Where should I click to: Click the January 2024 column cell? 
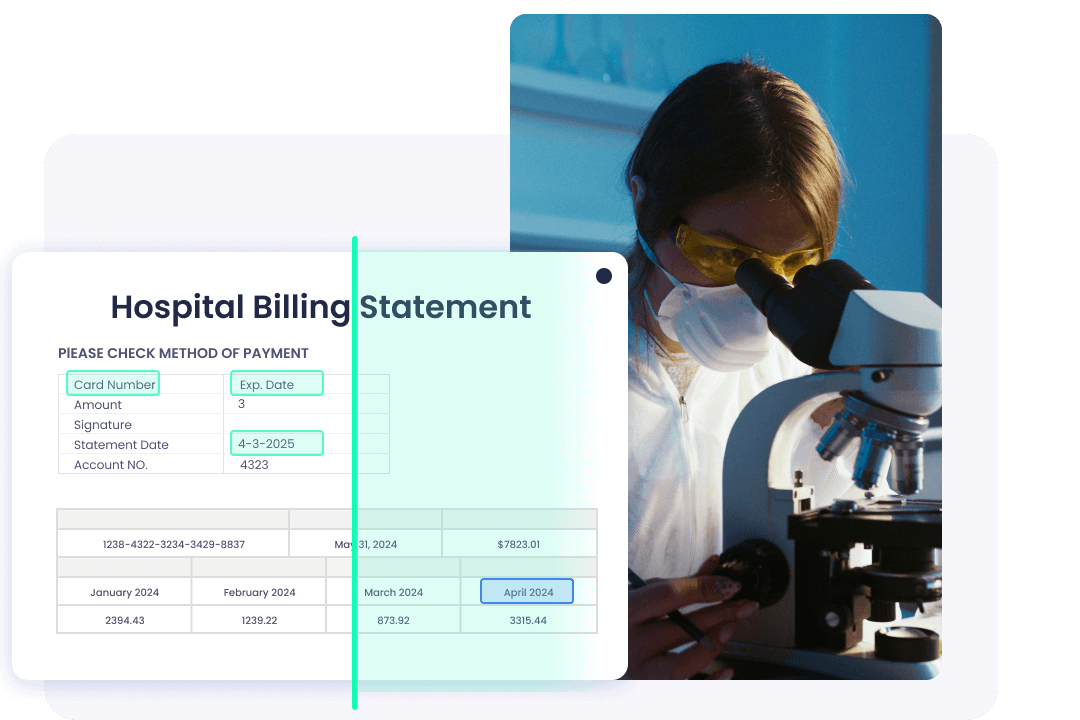pos(124,592)
